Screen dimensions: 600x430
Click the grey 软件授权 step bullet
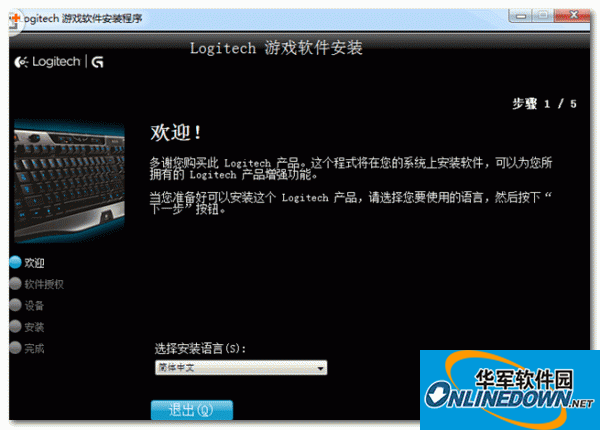[x=14, y=284]
